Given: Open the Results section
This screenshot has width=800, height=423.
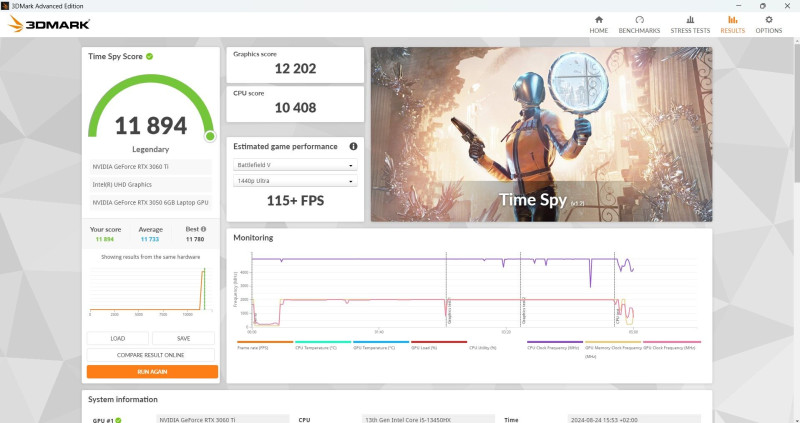Looking at the screenshot, I should pyautogui.click(x=733, y=24).
